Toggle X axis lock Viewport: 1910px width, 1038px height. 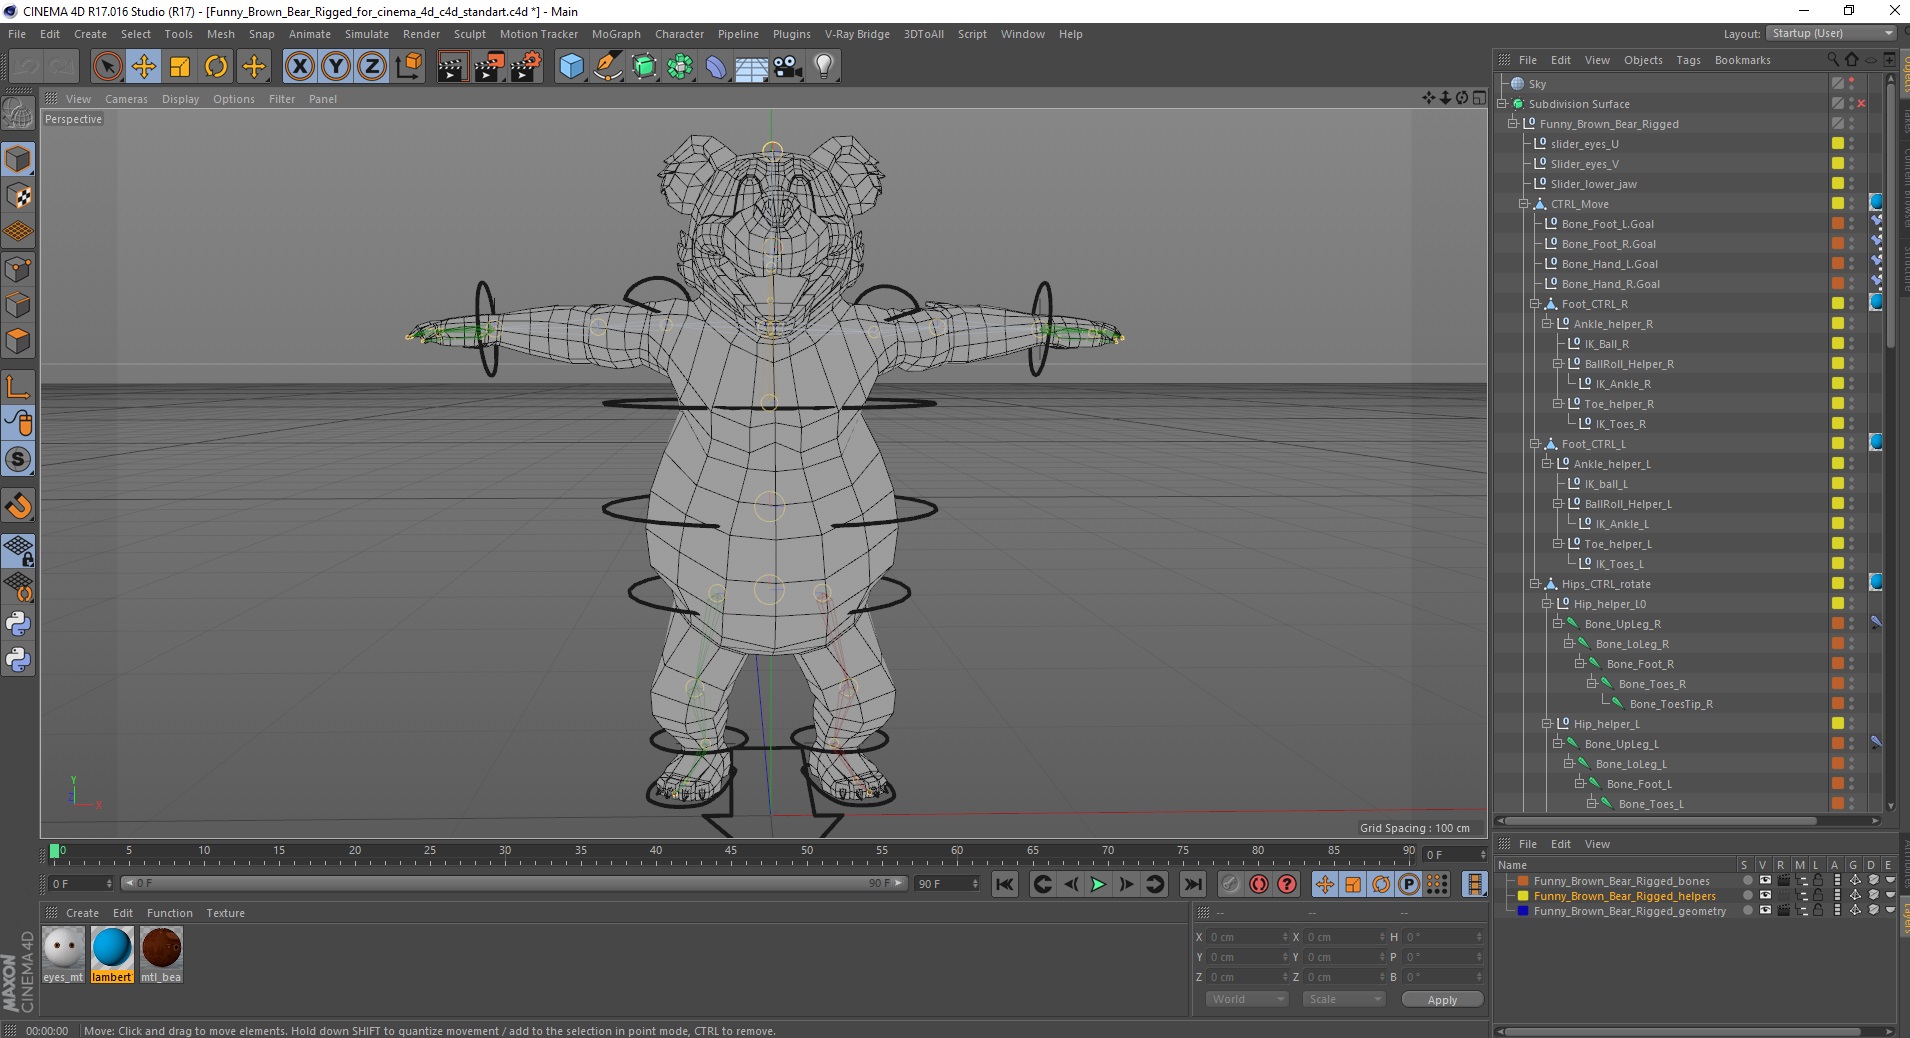[299, 67]
